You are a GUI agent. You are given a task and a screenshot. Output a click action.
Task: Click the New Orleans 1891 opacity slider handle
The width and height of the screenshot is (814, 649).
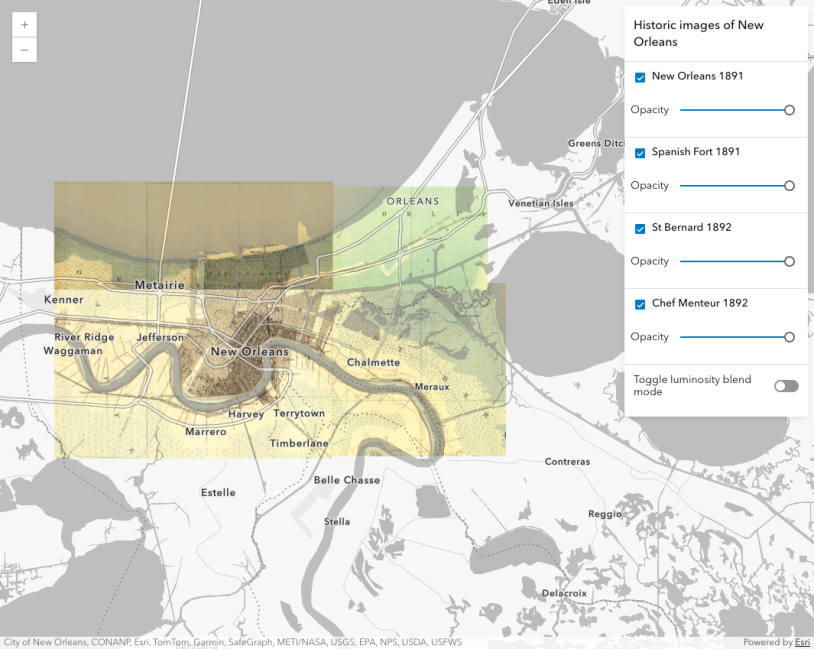pos(789,110)
